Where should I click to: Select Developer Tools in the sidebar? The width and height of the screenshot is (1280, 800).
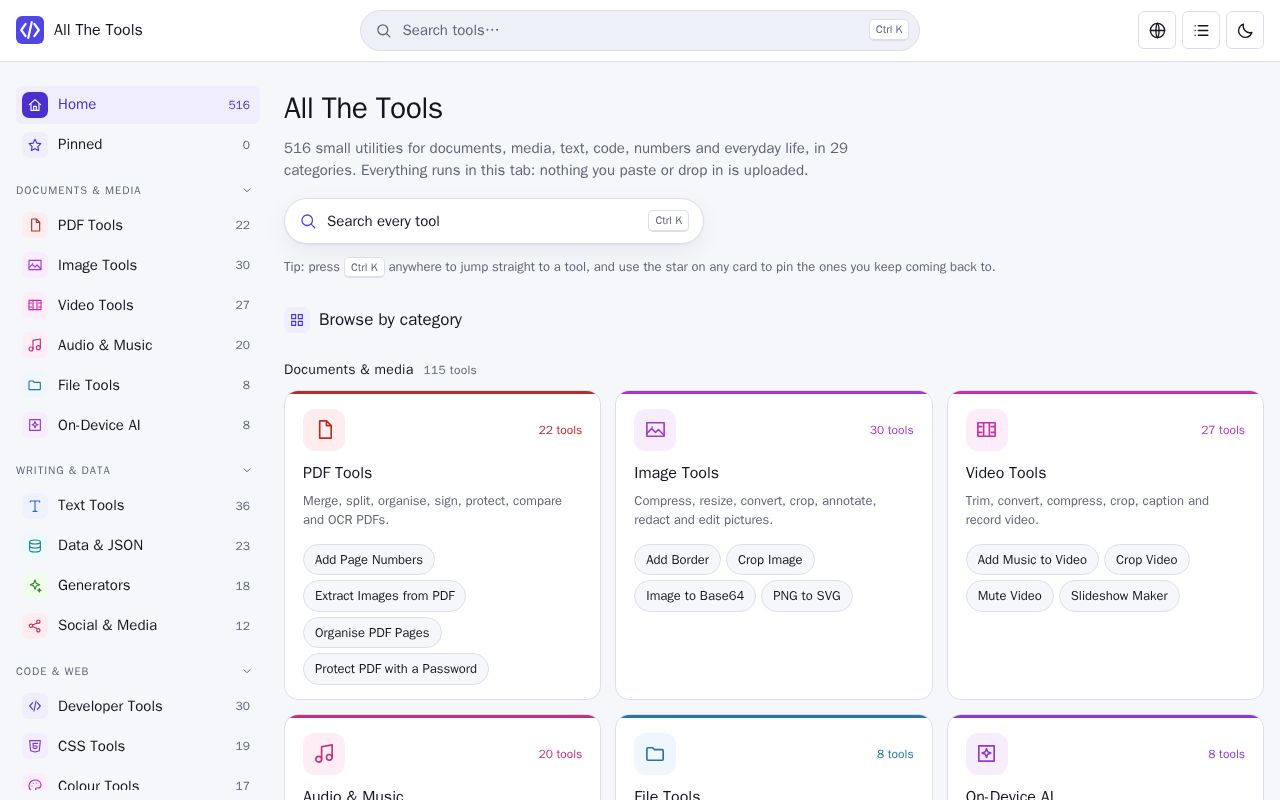pos(138,706)
